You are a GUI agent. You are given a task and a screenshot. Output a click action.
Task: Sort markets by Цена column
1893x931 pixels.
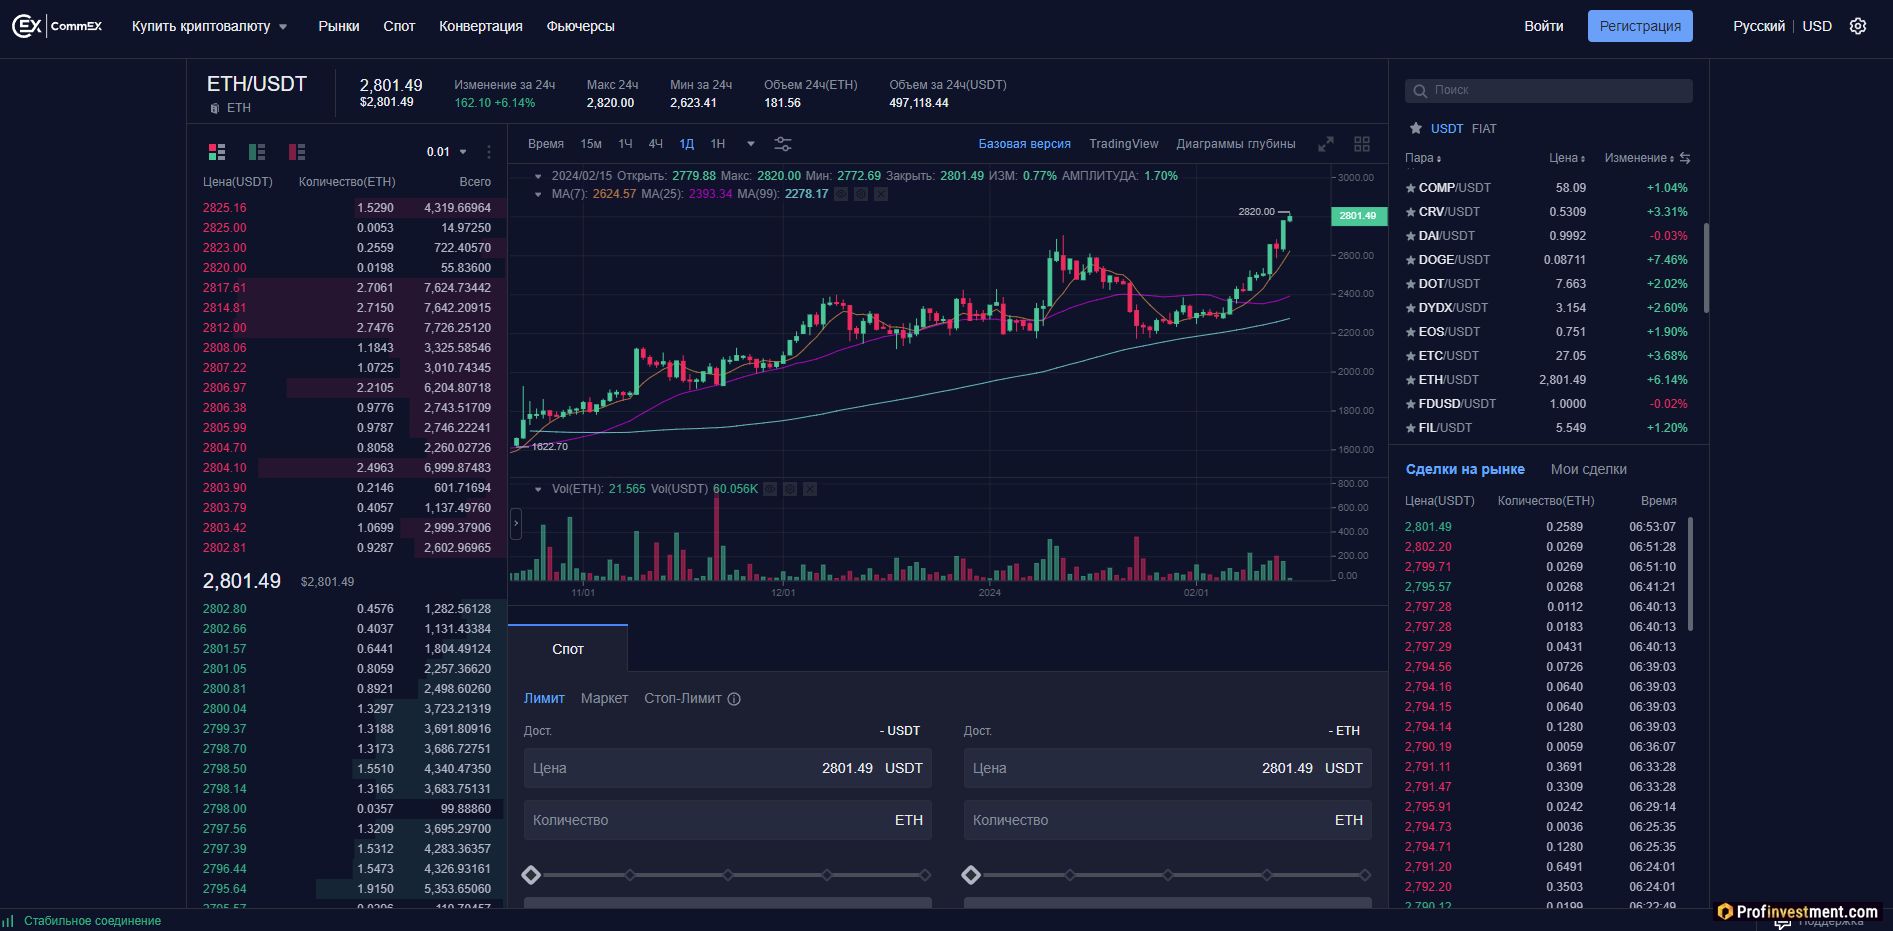pos(1567,158)
